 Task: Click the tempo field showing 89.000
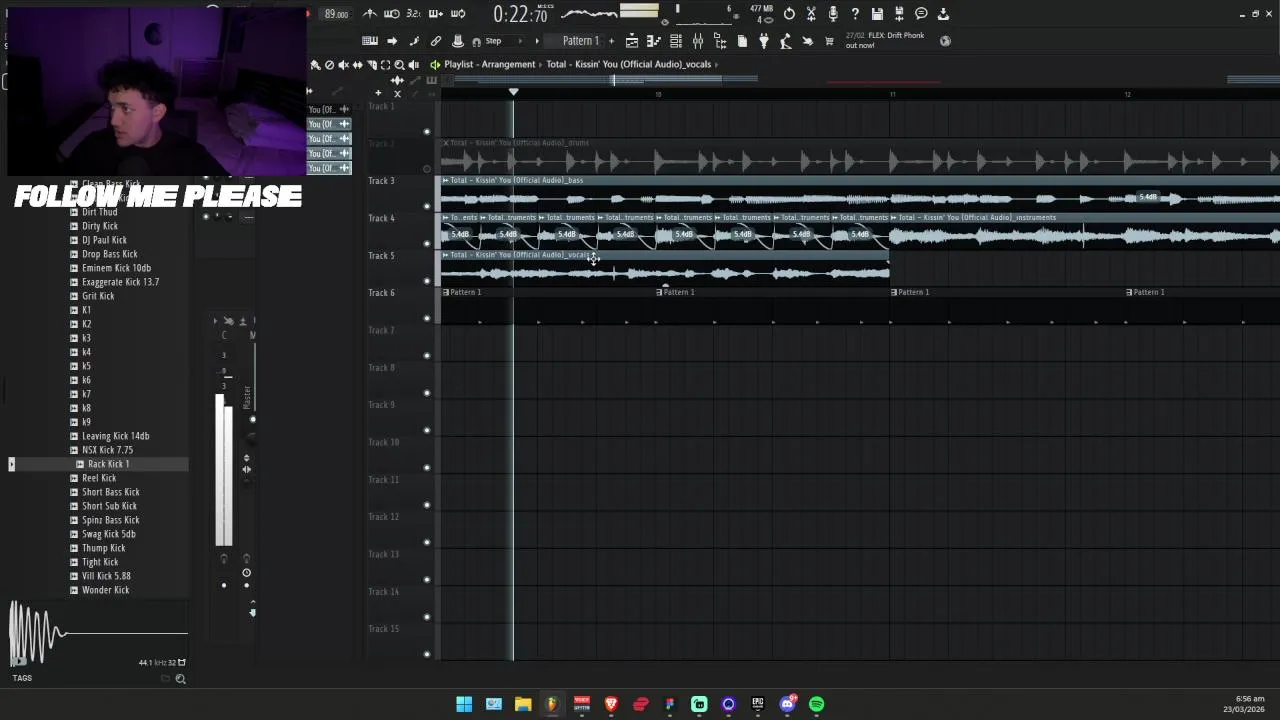click(336, 14)
